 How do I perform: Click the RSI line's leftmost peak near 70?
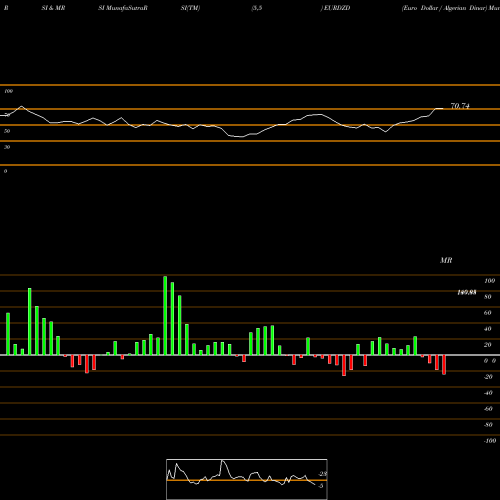coord(22,107)
